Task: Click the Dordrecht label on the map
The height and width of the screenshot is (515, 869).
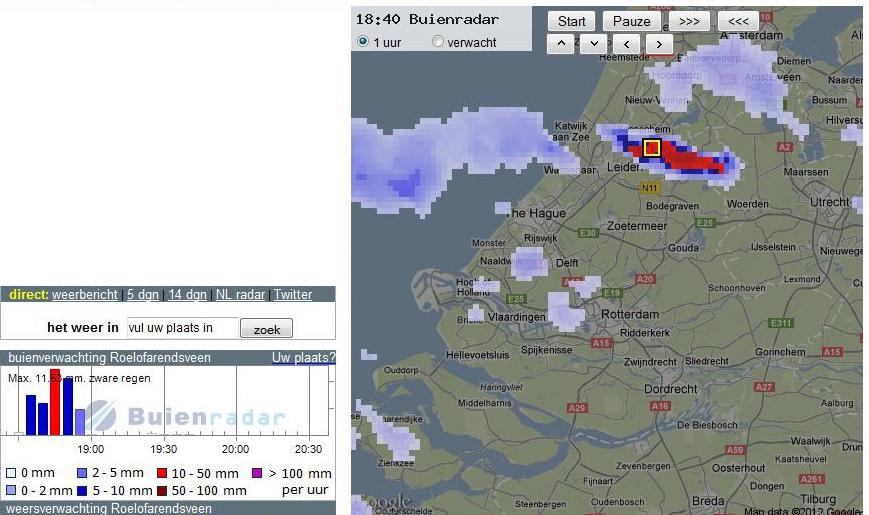Action: tap(671, 389)
